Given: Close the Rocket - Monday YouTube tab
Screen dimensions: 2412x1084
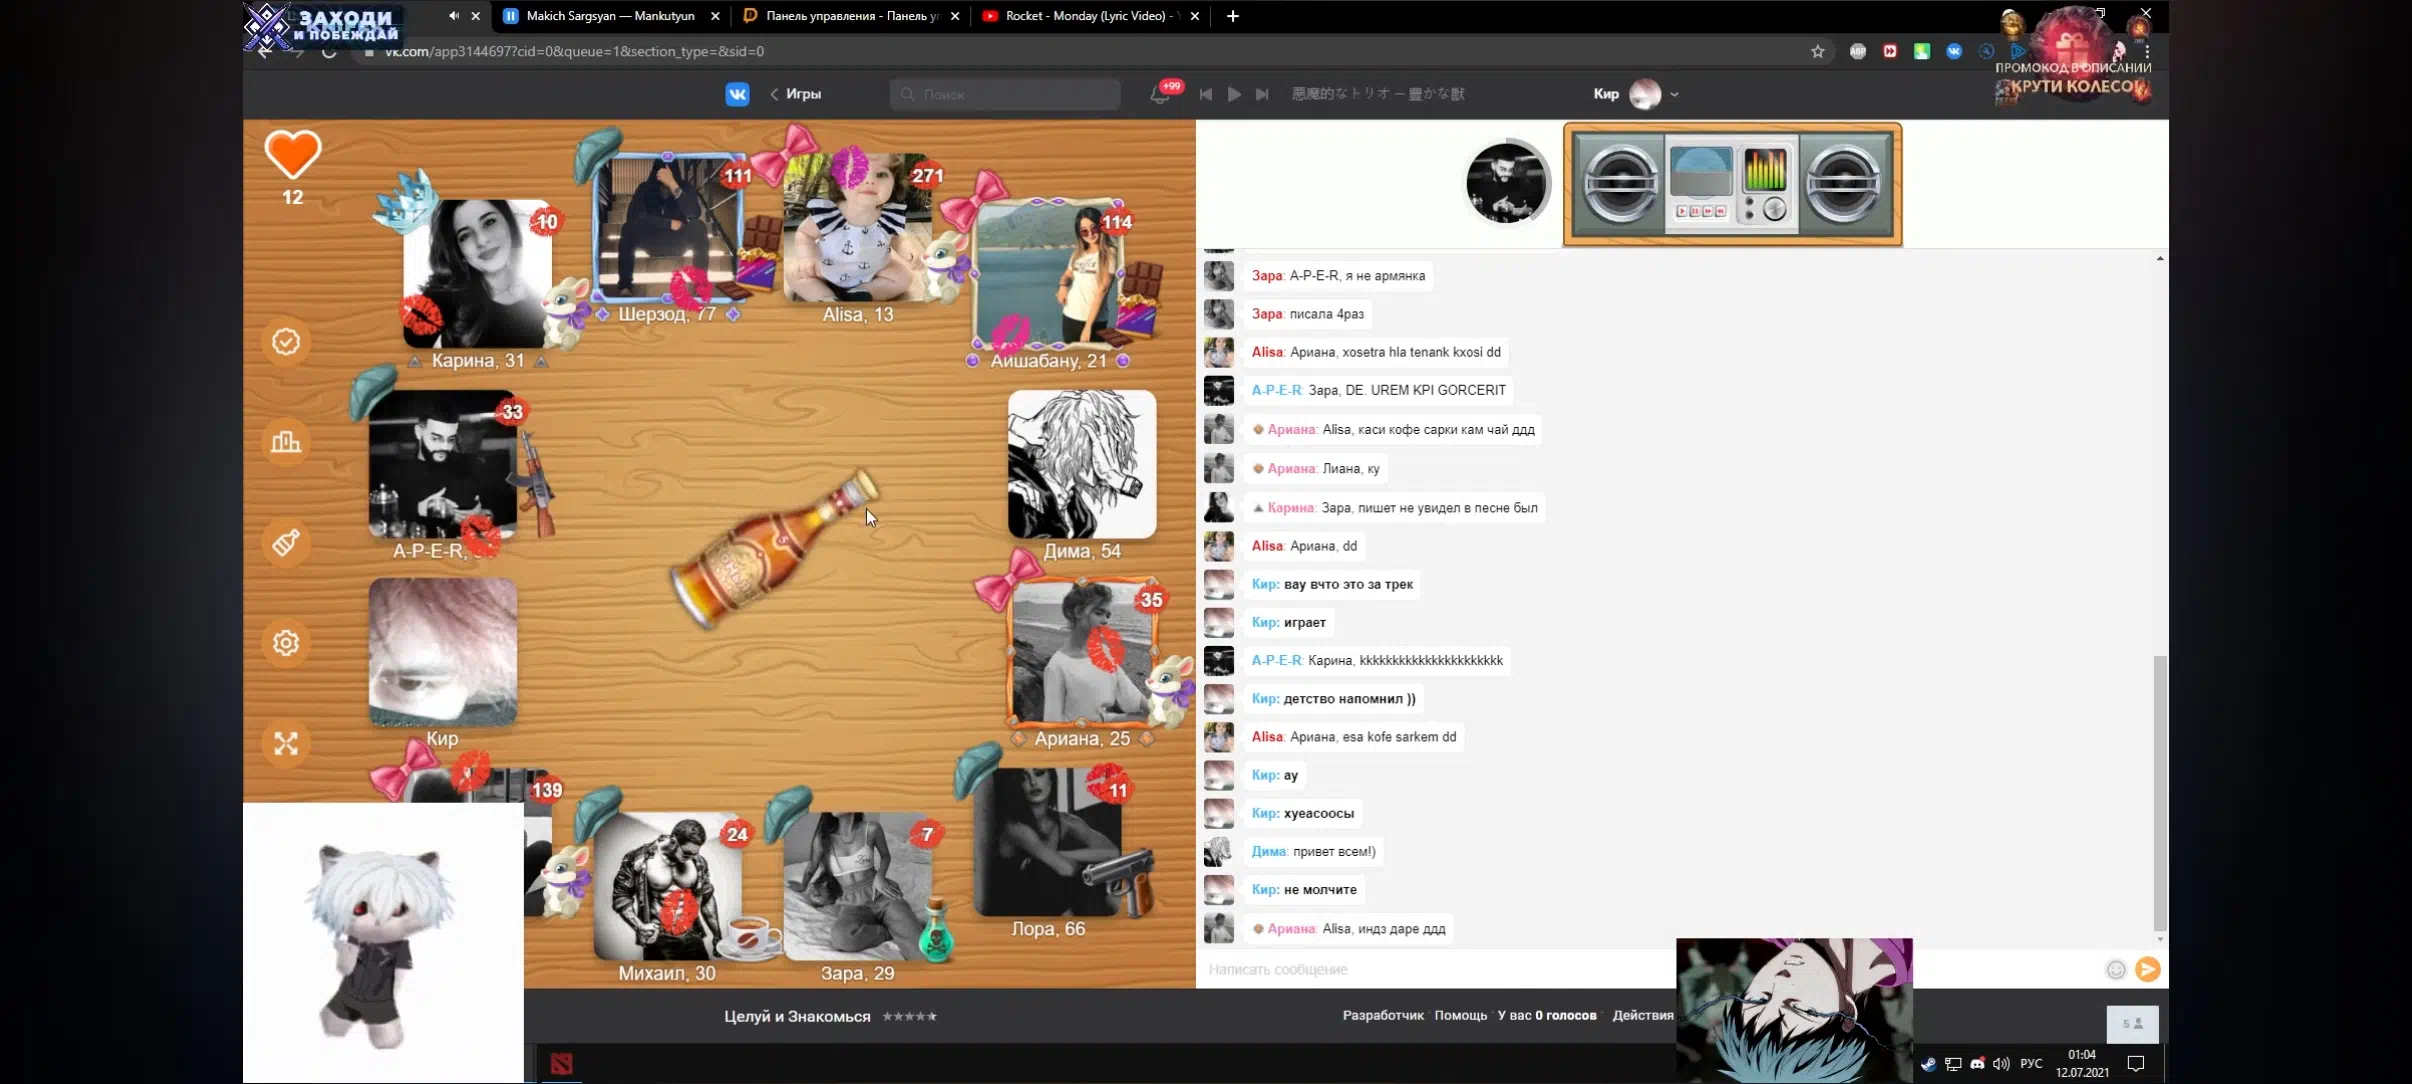Looking at the screenshot, I should coord(1194,16).
